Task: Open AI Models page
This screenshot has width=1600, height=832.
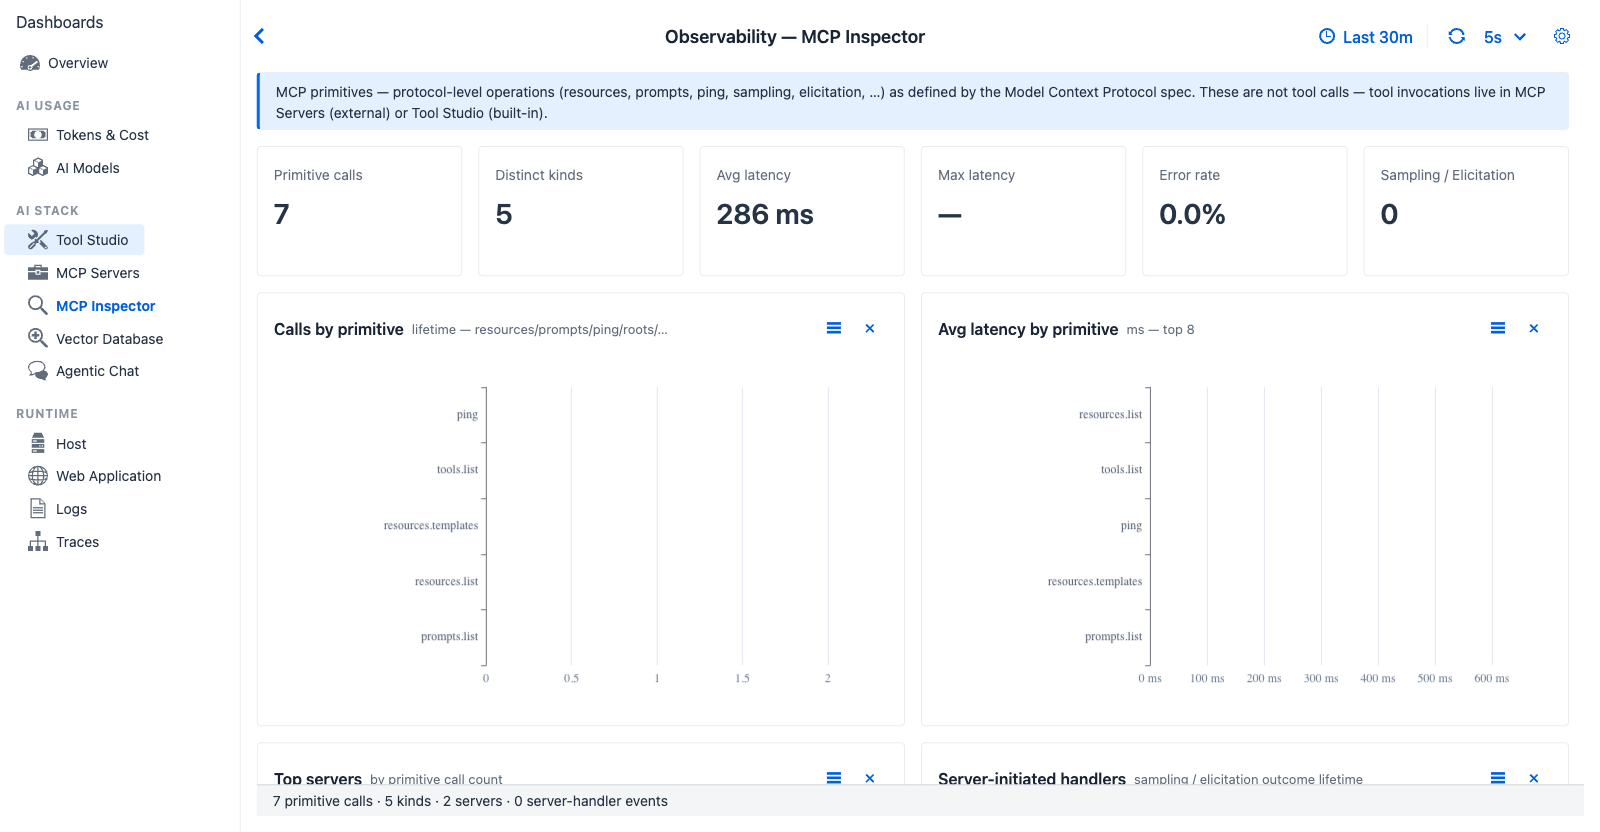Action: click(88, 168)
